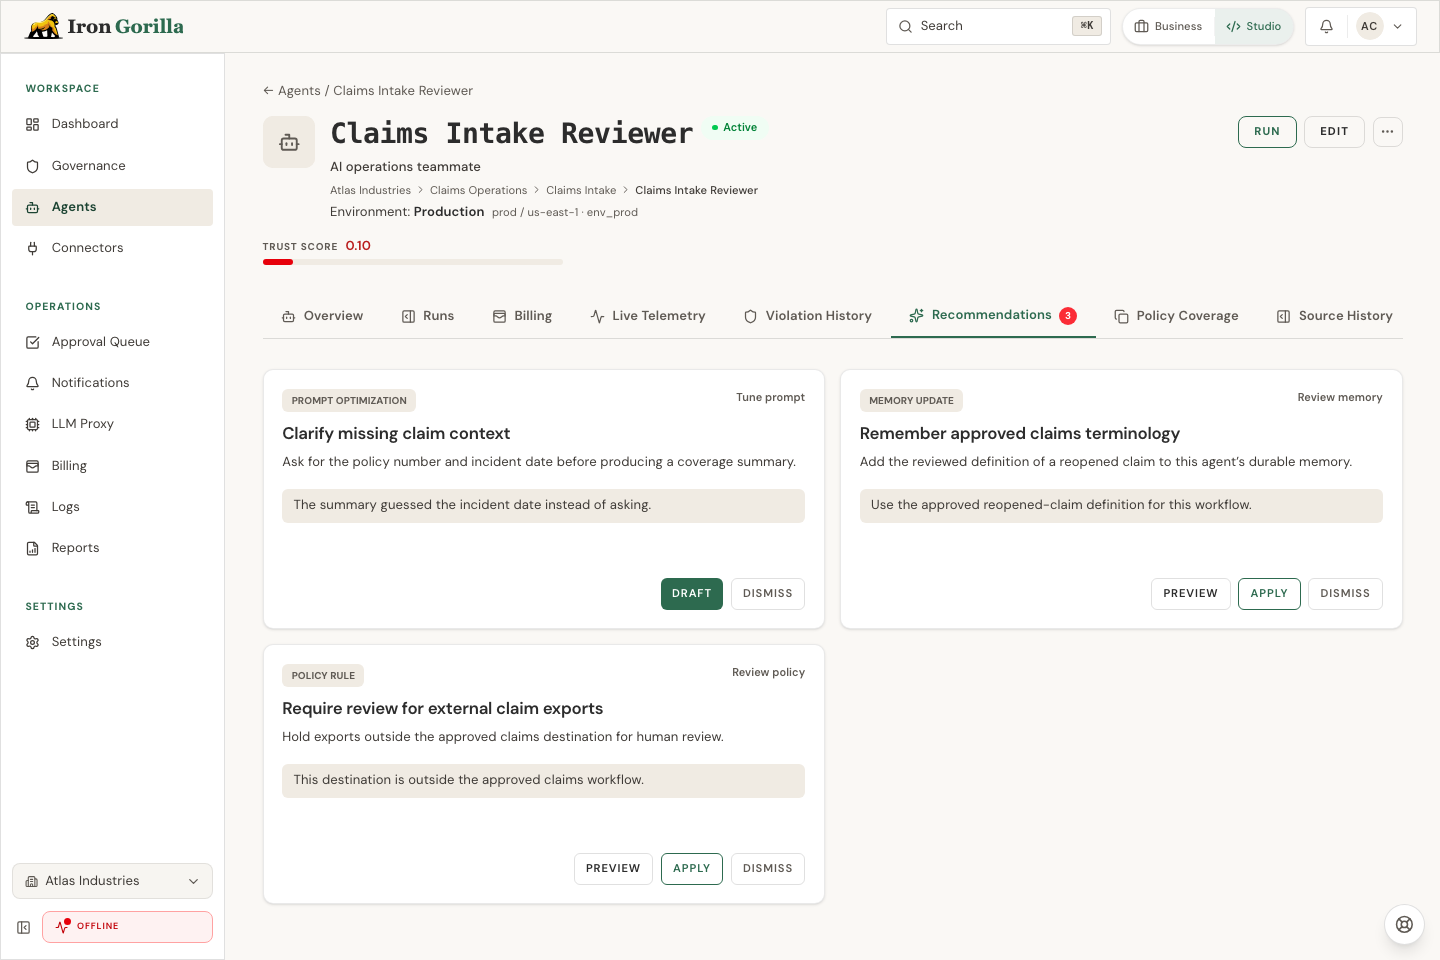Switch to Studio mode
Image resolution: width=1440 pixels, height=960 pixels.
tap(1254, 27)
